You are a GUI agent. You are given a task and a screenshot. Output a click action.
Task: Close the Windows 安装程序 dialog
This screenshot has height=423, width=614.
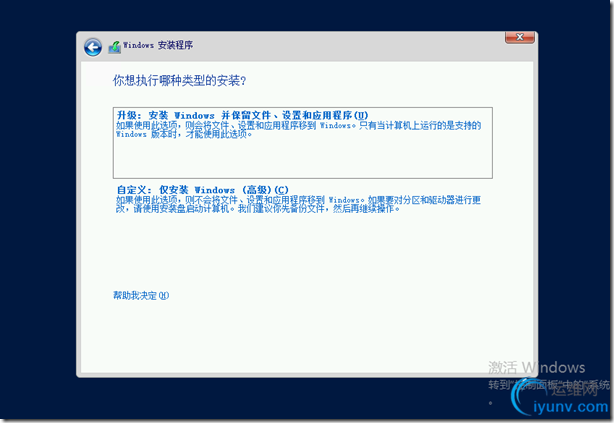point(520,37)
